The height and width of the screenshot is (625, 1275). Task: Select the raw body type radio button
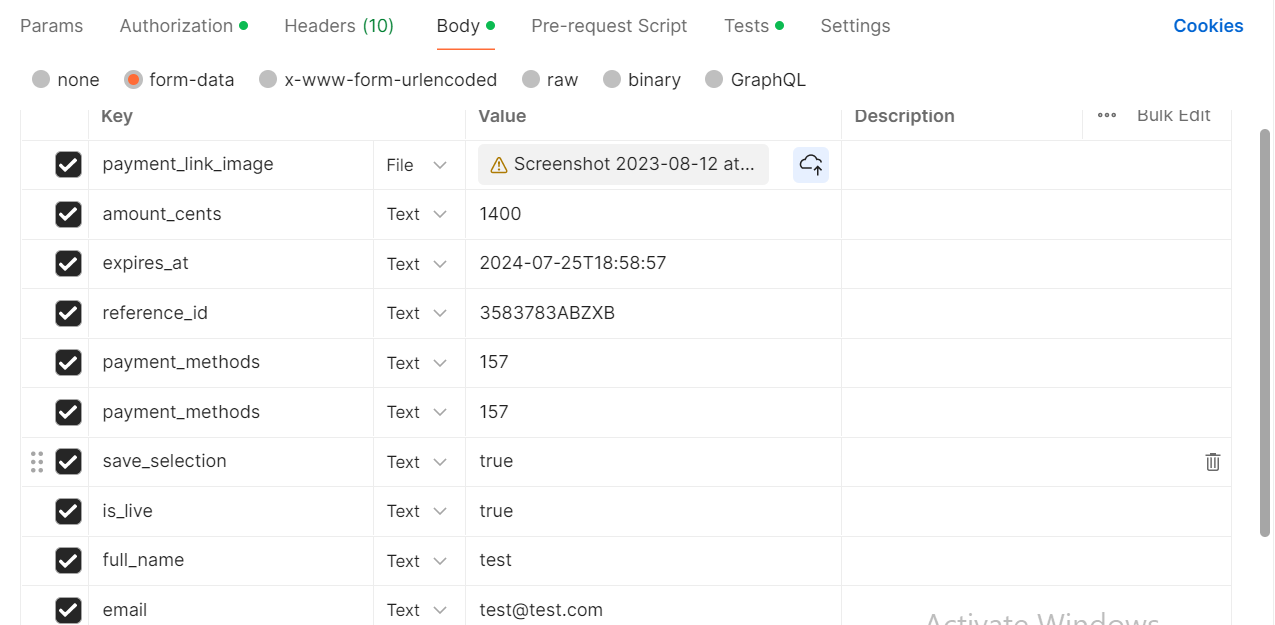(530, 79)
